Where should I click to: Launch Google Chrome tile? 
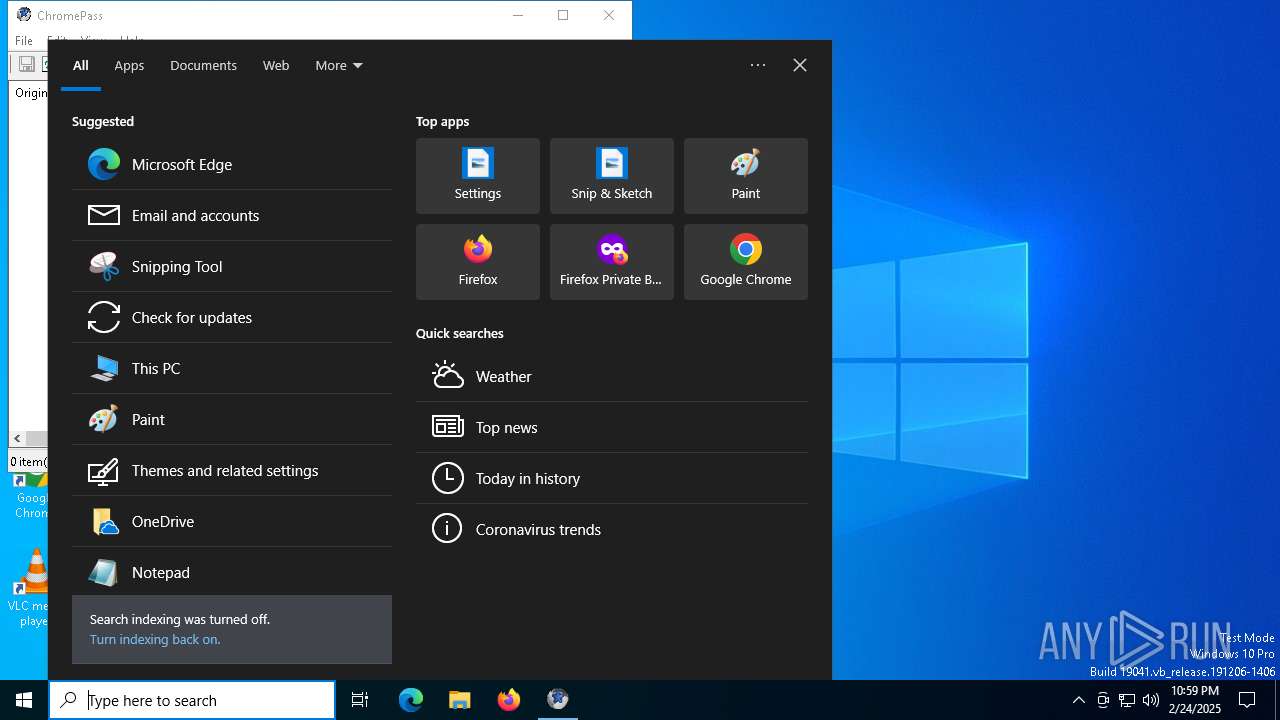[x=746, y=262]
